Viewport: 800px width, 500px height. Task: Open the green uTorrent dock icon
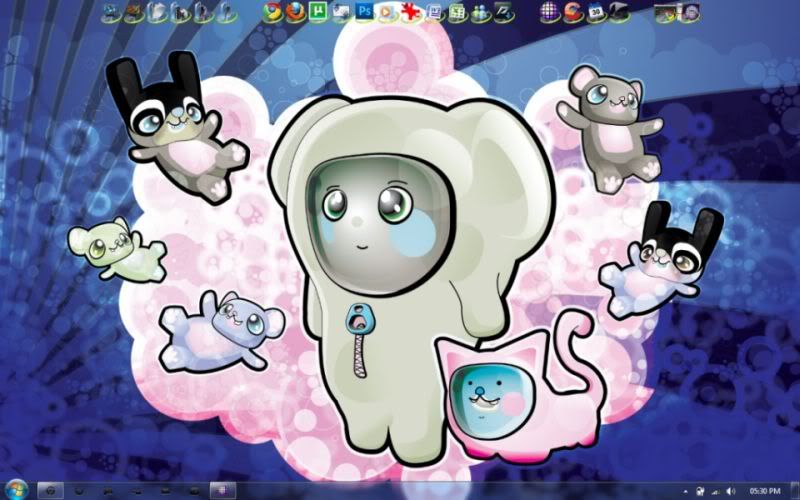[318, 12]
